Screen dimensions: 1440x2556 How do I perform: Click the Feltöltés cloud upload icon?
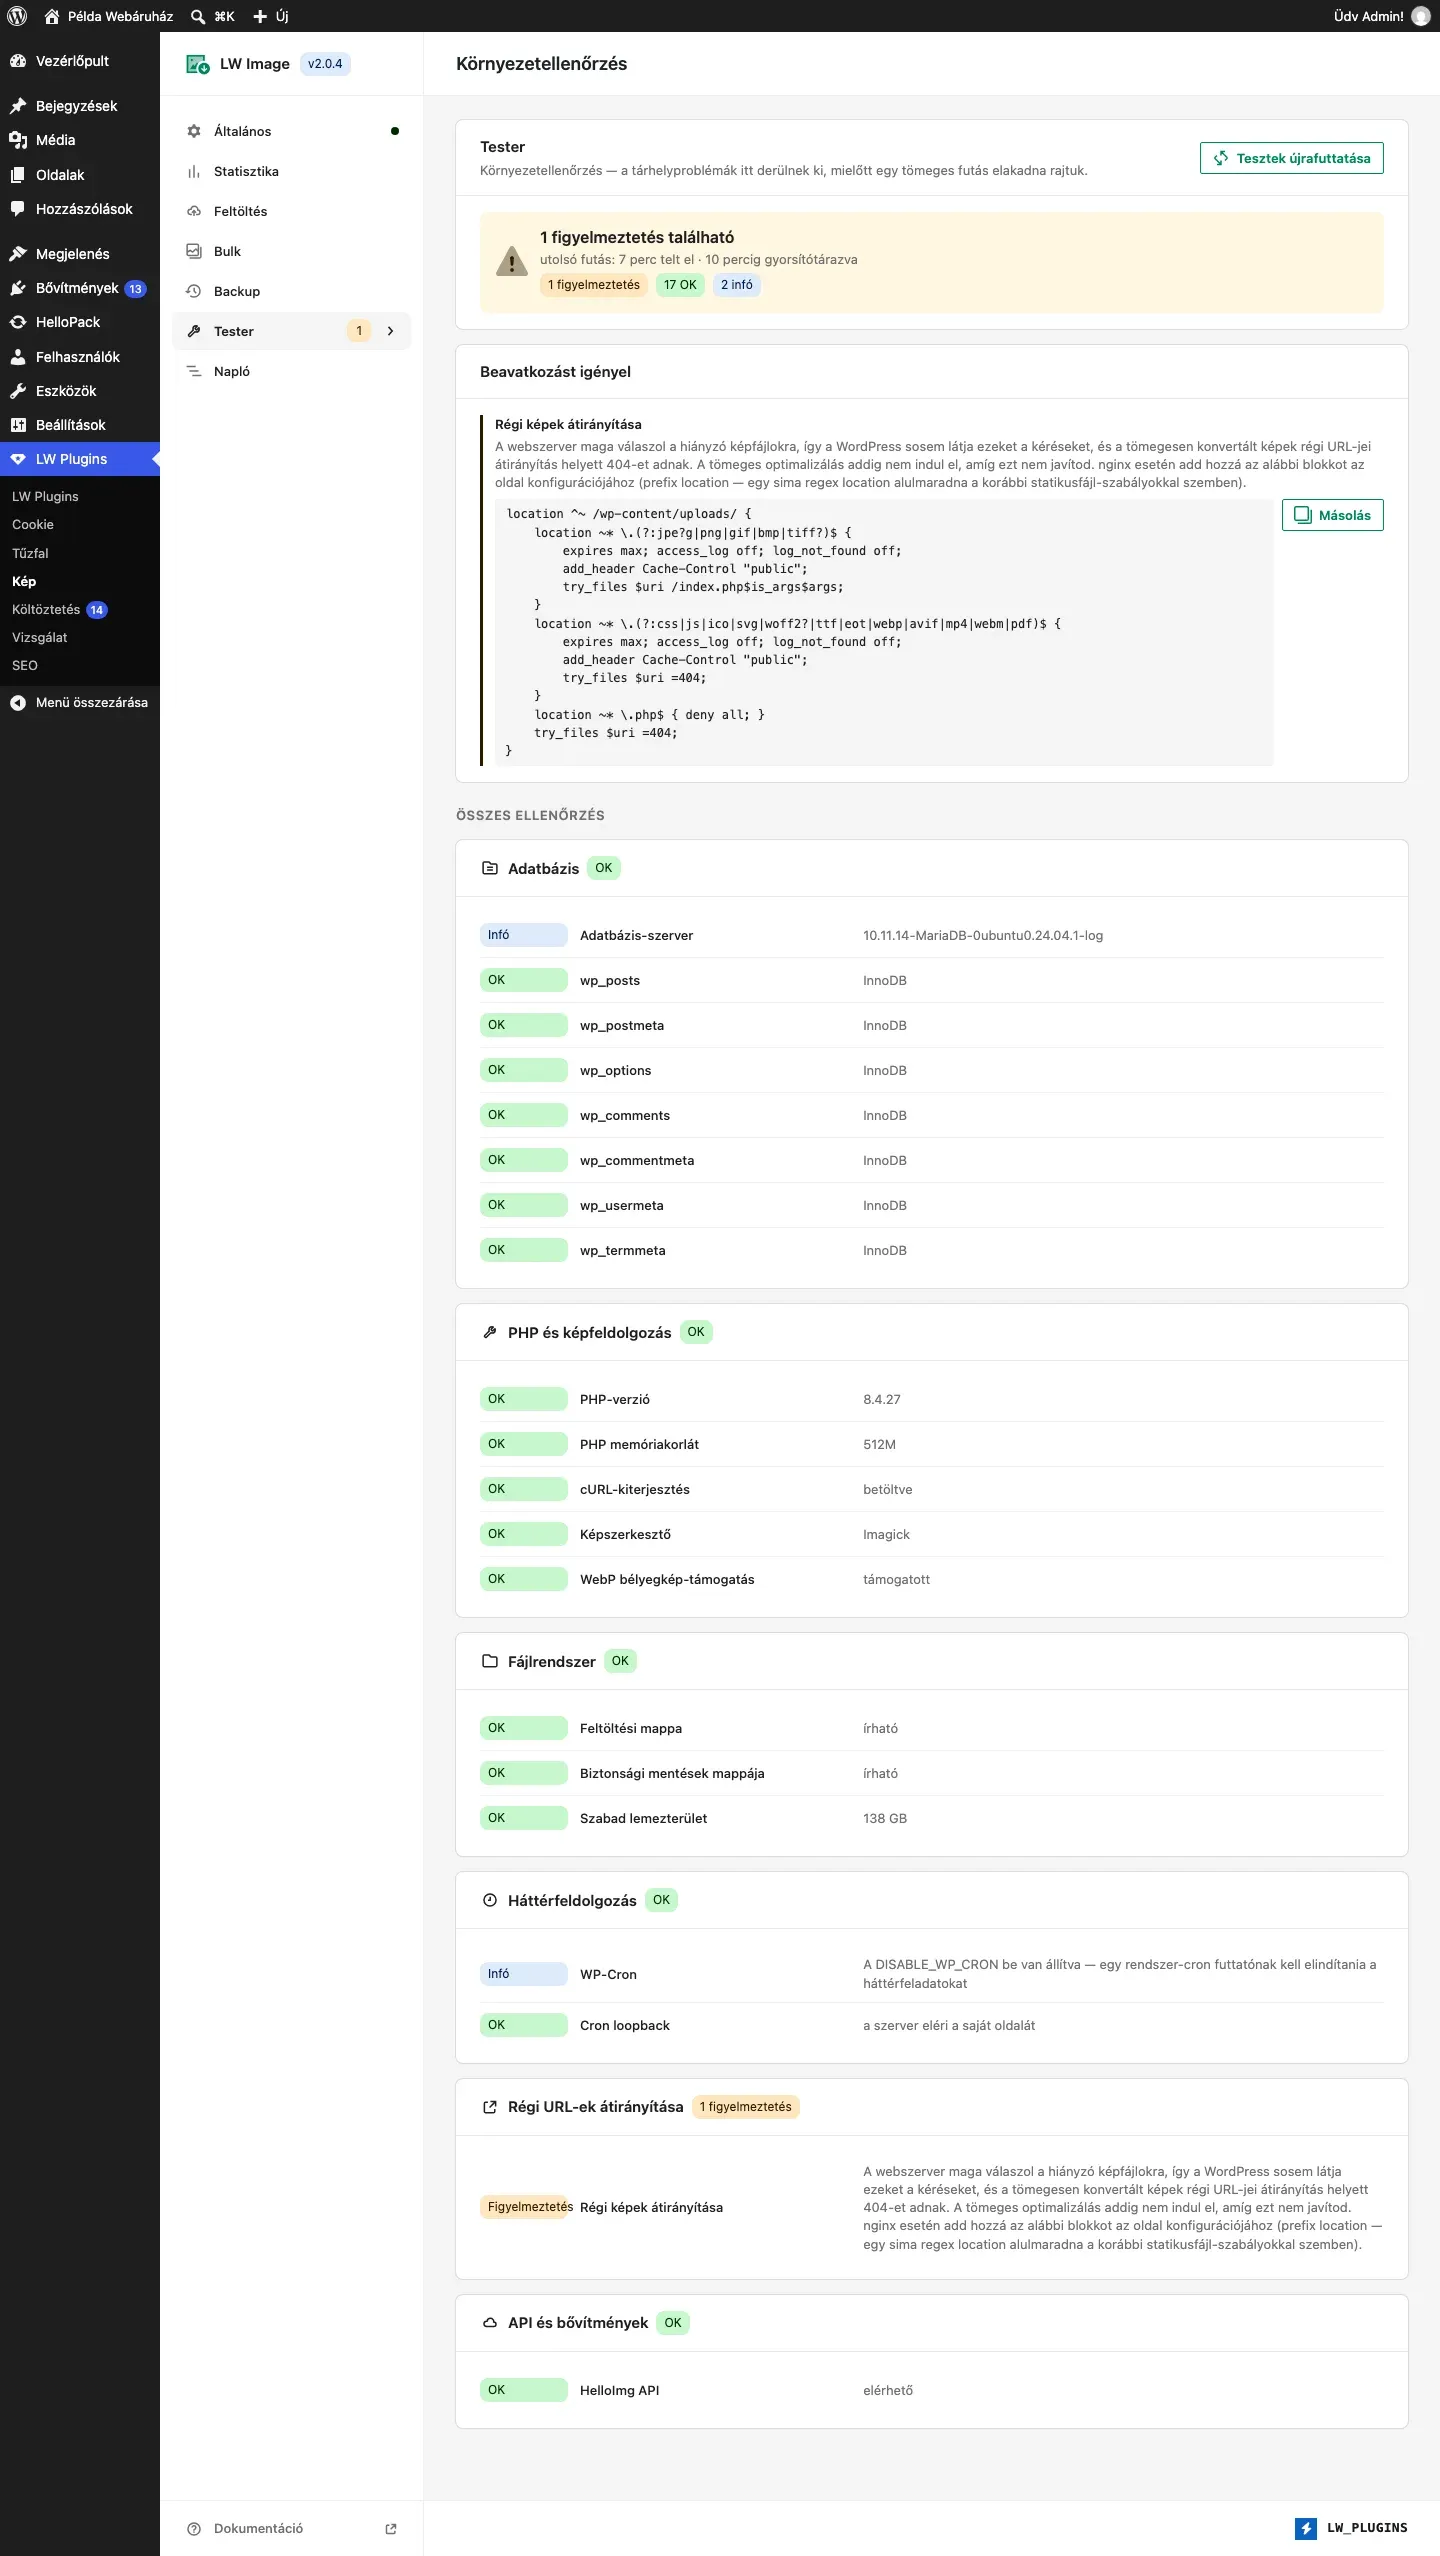pos(194,211)
